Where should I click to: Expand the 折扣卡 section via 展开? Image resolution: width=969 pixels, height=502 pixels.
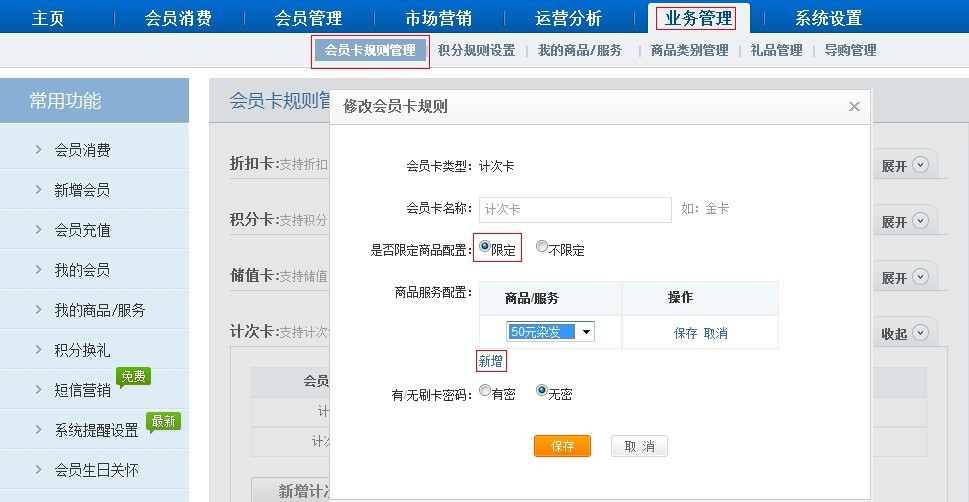coord(904,166)
